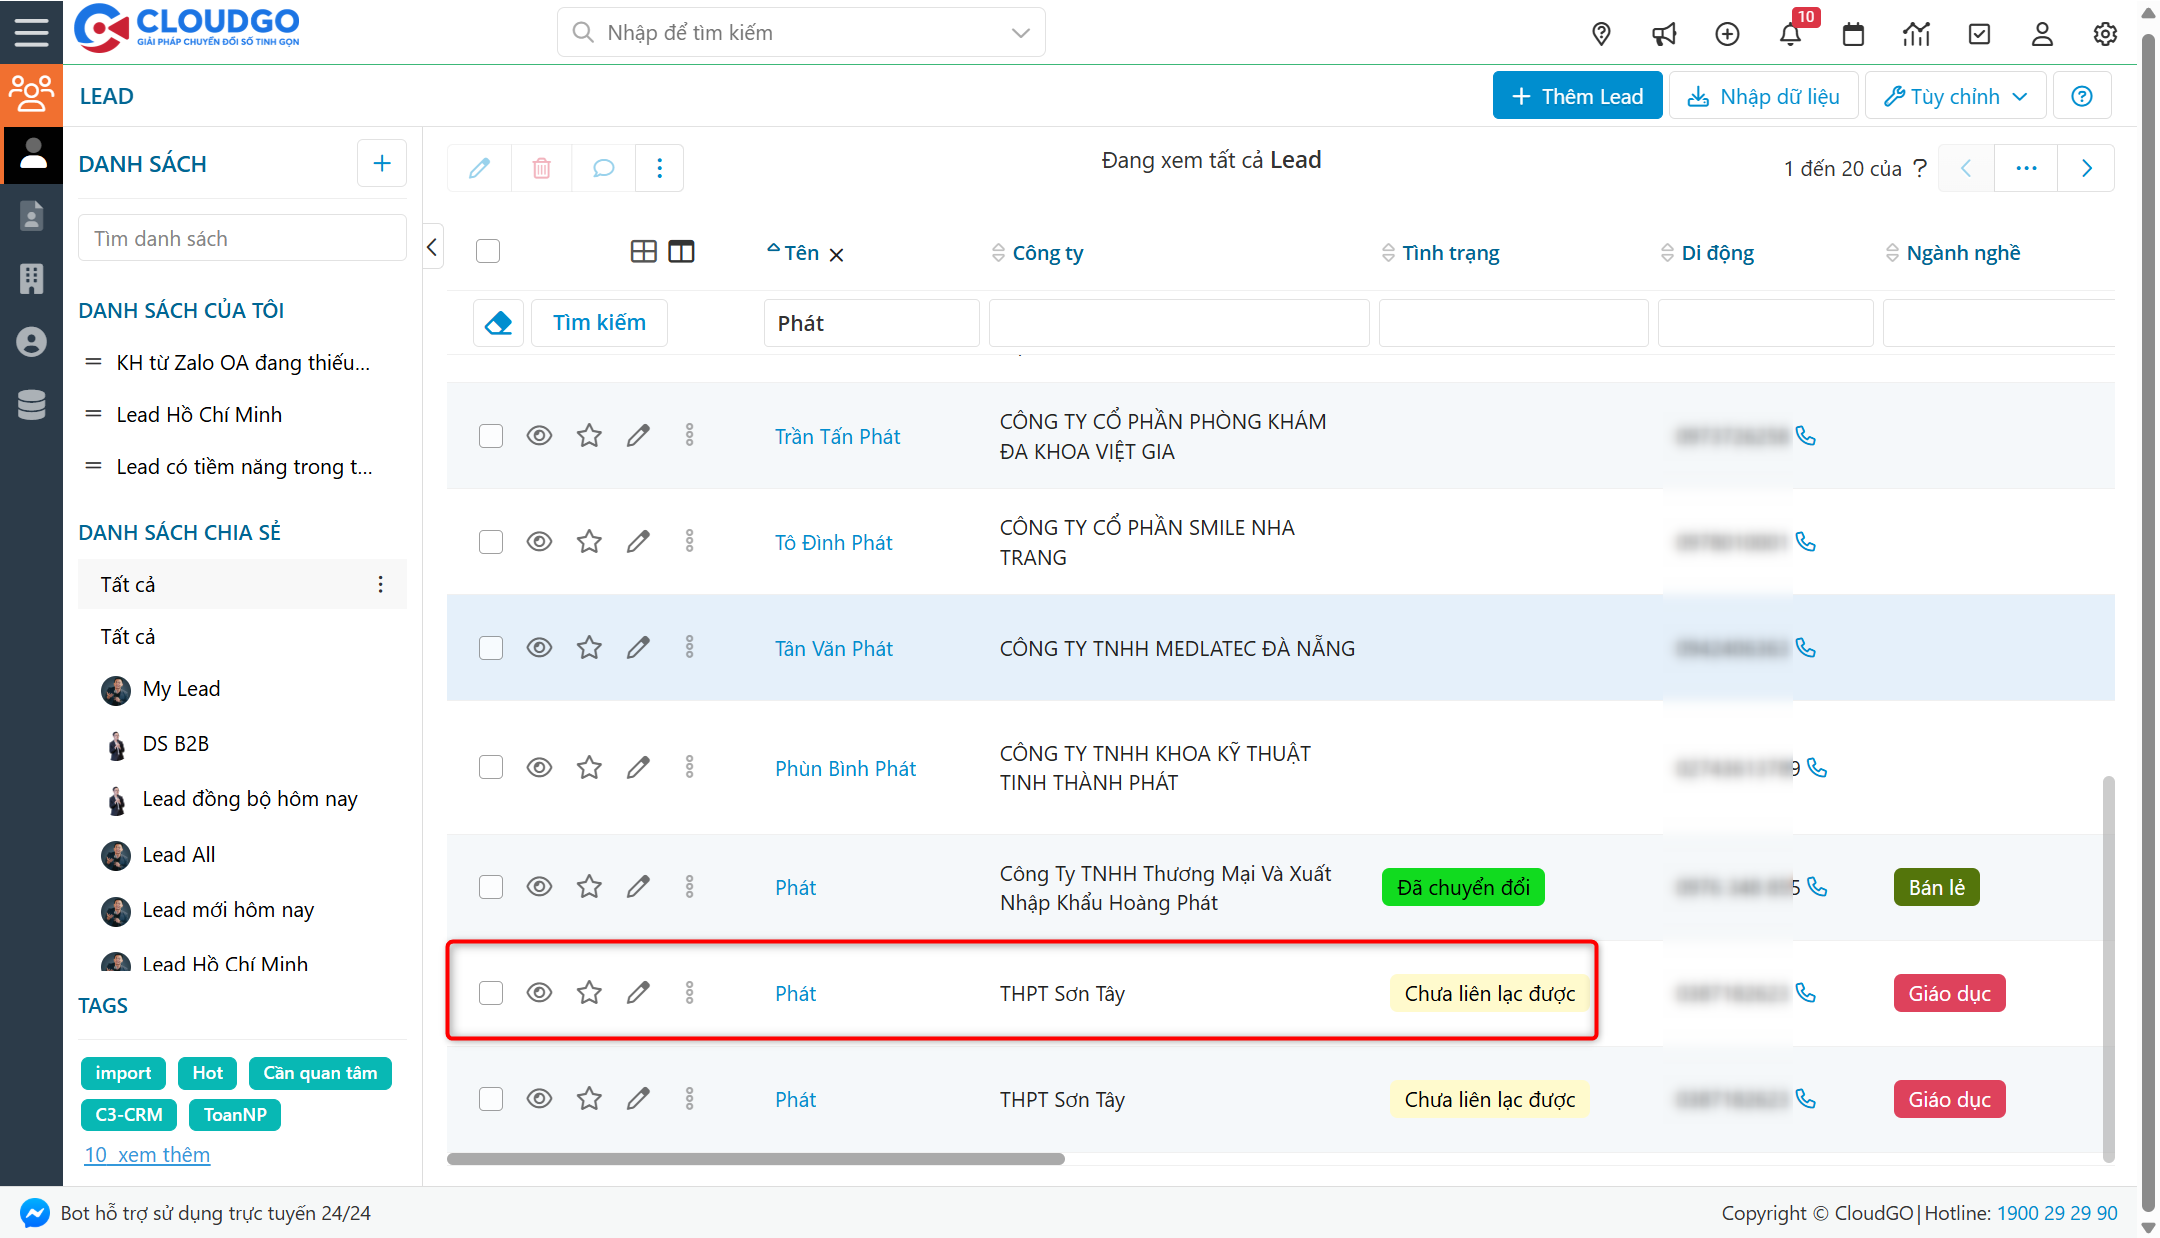Star the Tô Đình Phát lead
This screenshot has height=1238, width=2160.
(x=589, y=542)
